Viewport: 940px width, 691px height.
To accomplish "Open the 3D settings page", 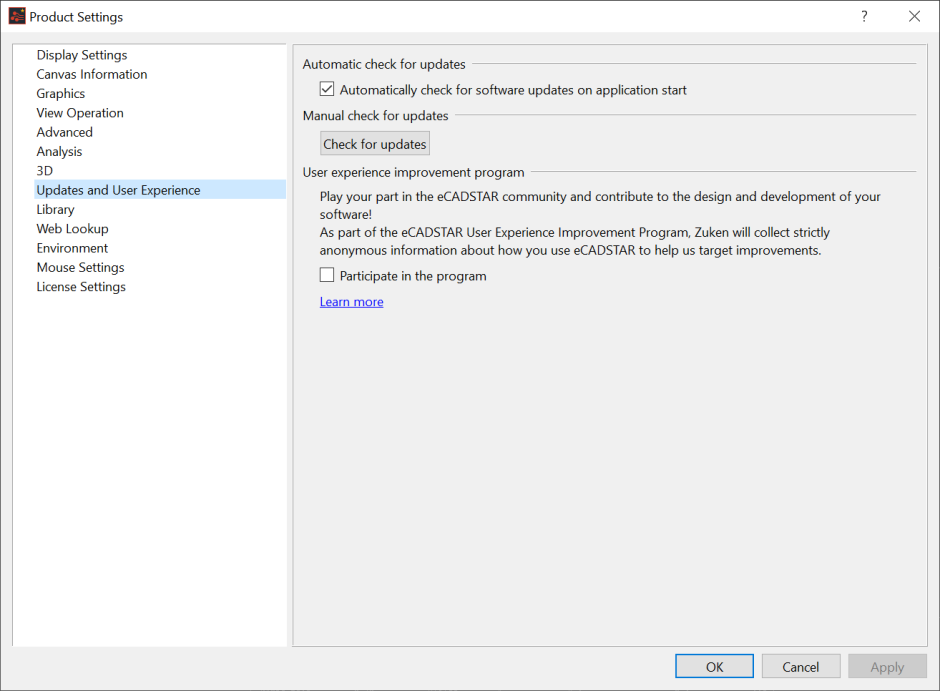I will point(44,171).
